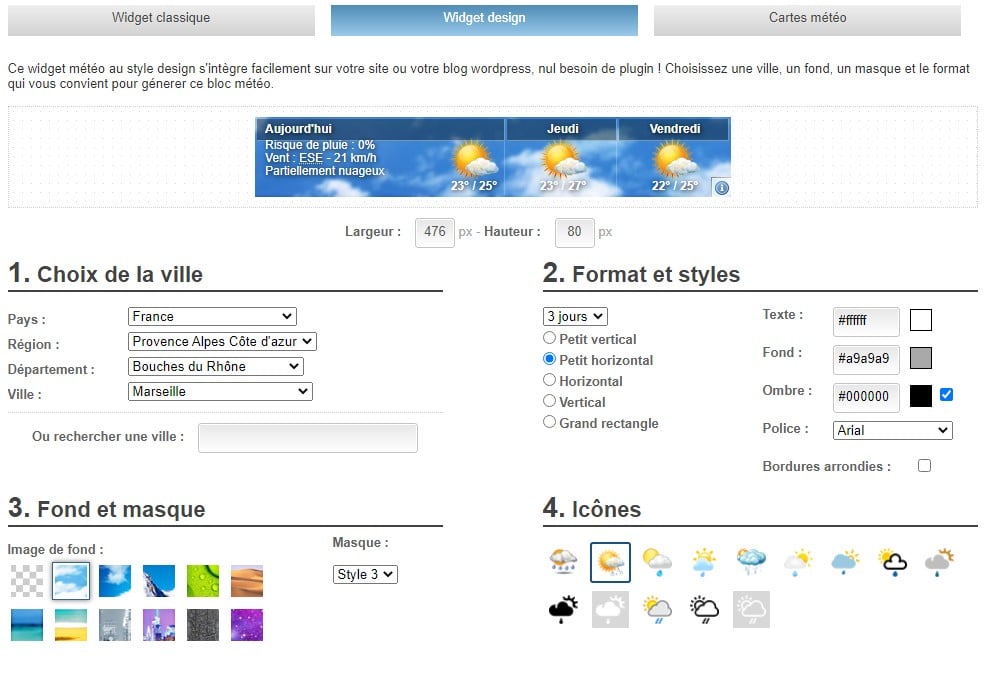Choose the dark grey cracked texture background
The height and width of the screenshot is (688, 984).
click(203, 625)
